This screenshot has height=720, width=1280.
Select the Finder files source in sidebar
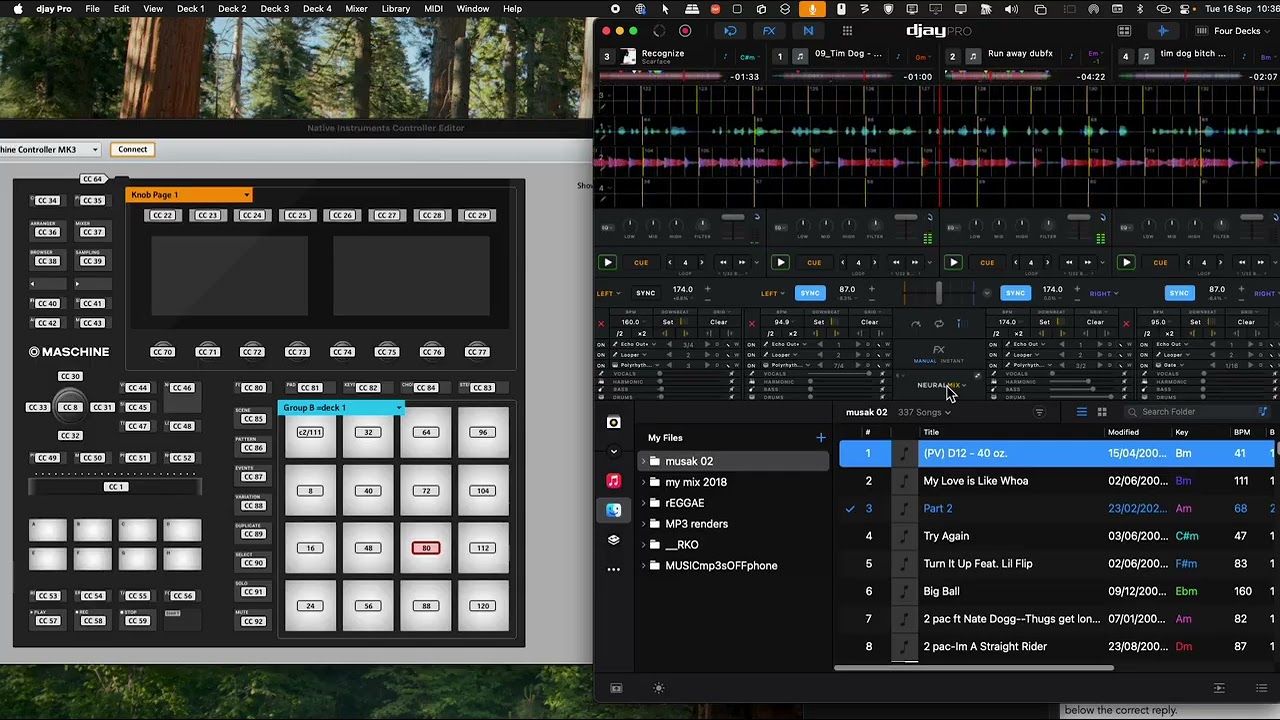coord(614,510)
